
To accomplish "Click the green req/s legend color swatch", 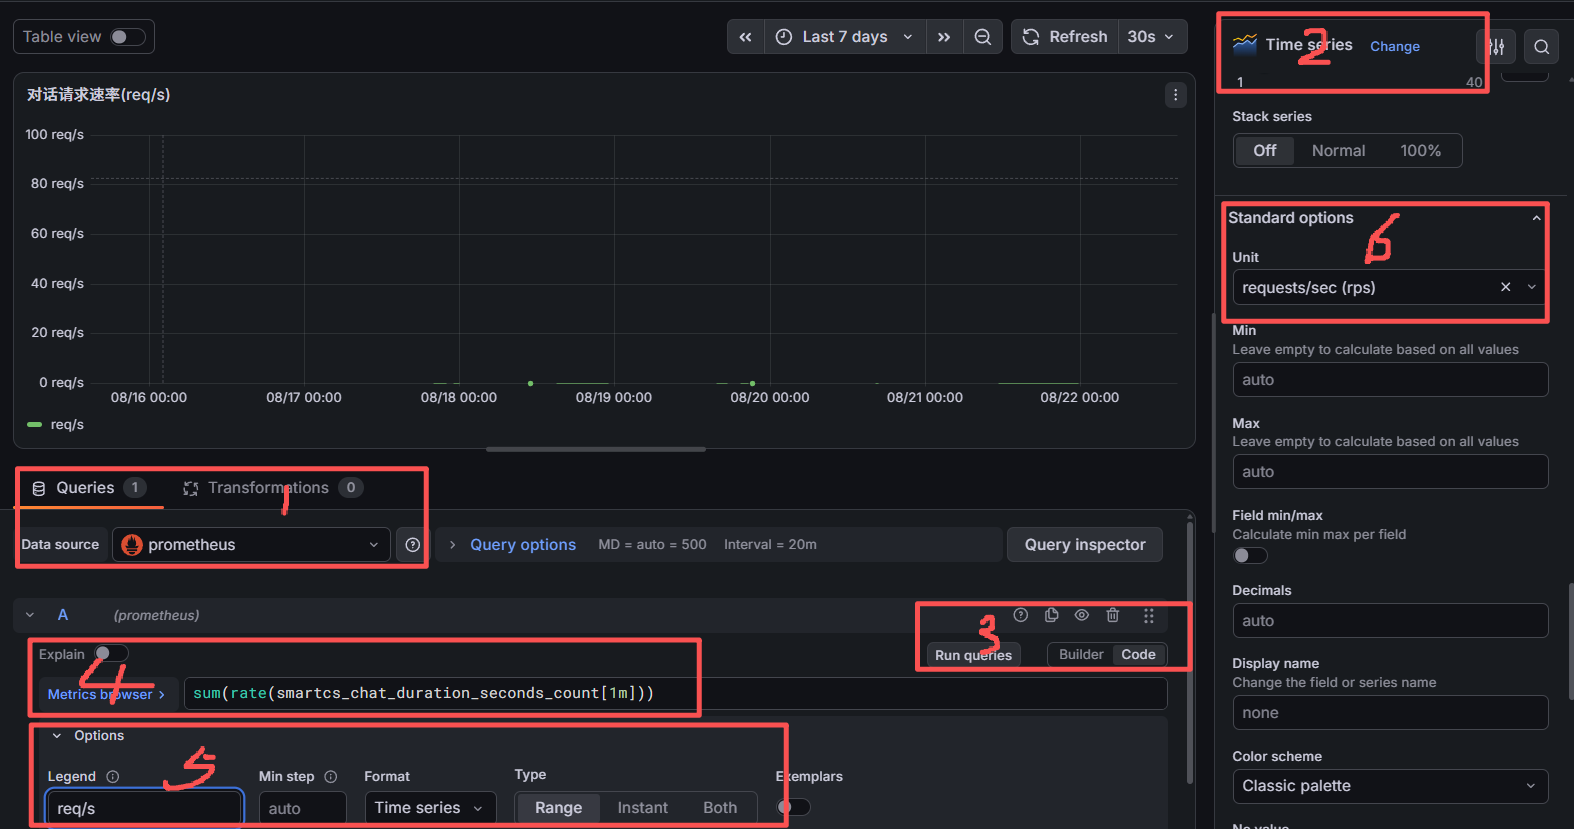I will pos(34,425).
